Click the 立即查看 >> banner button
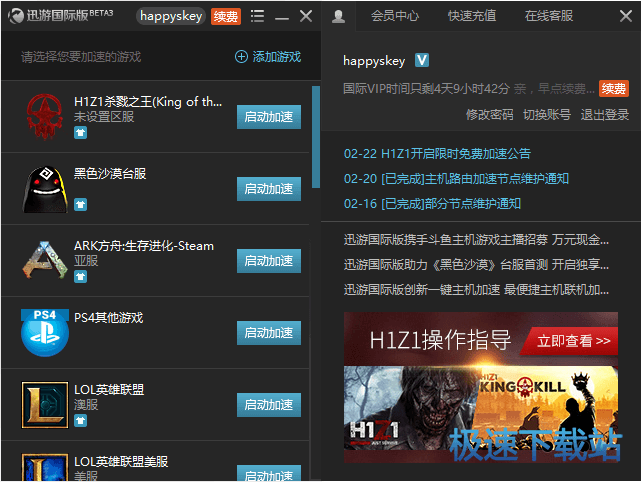This screenshot has width=643, height=482. pos(570,341)
